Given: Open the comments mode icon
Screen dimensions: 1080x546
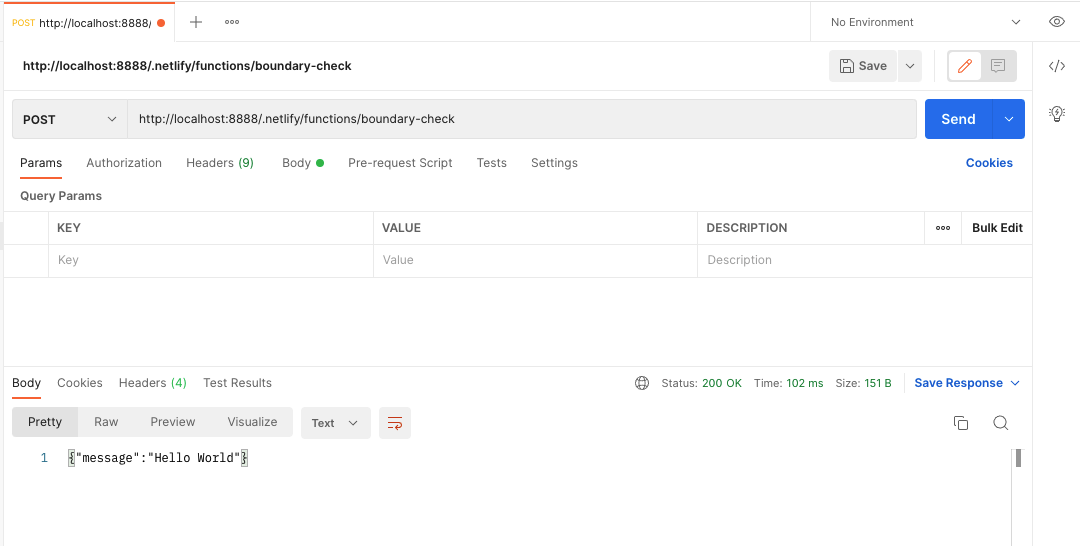Looking at the screenshot, I should (998, 66).
